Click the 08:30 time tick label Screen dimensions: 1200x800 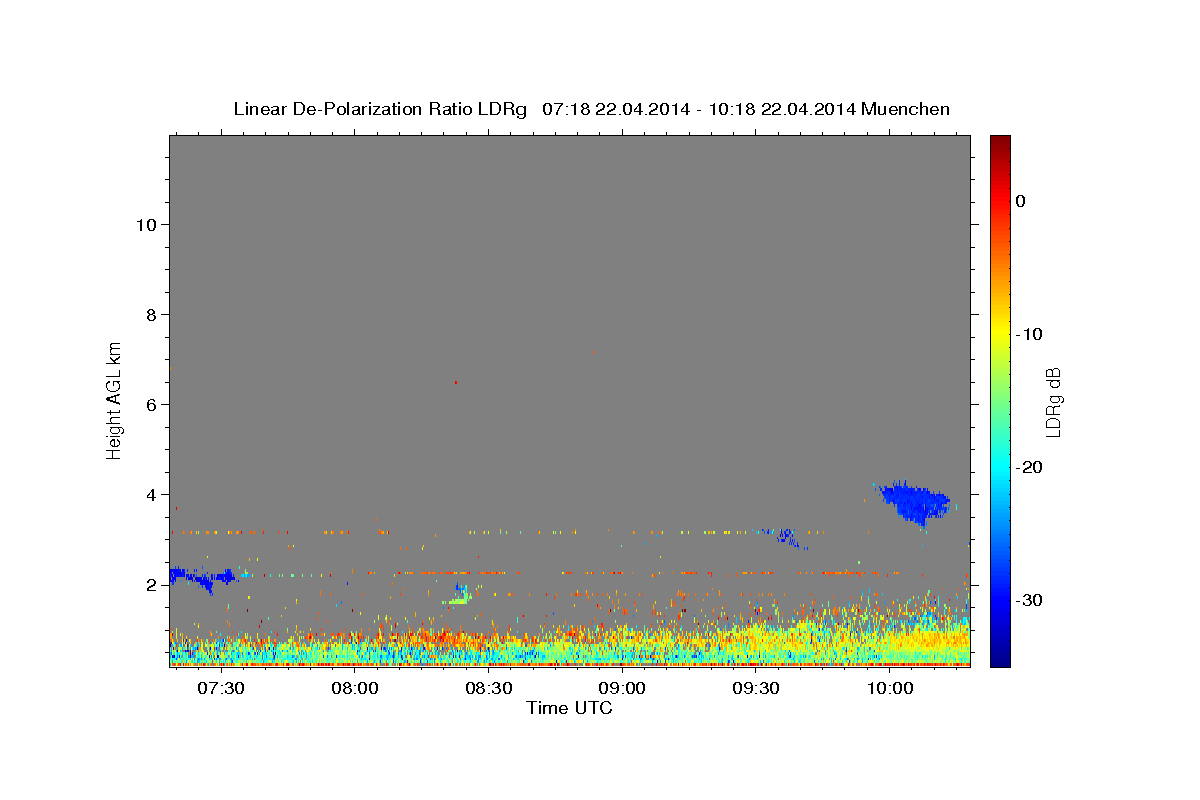(x=488, y=689)
